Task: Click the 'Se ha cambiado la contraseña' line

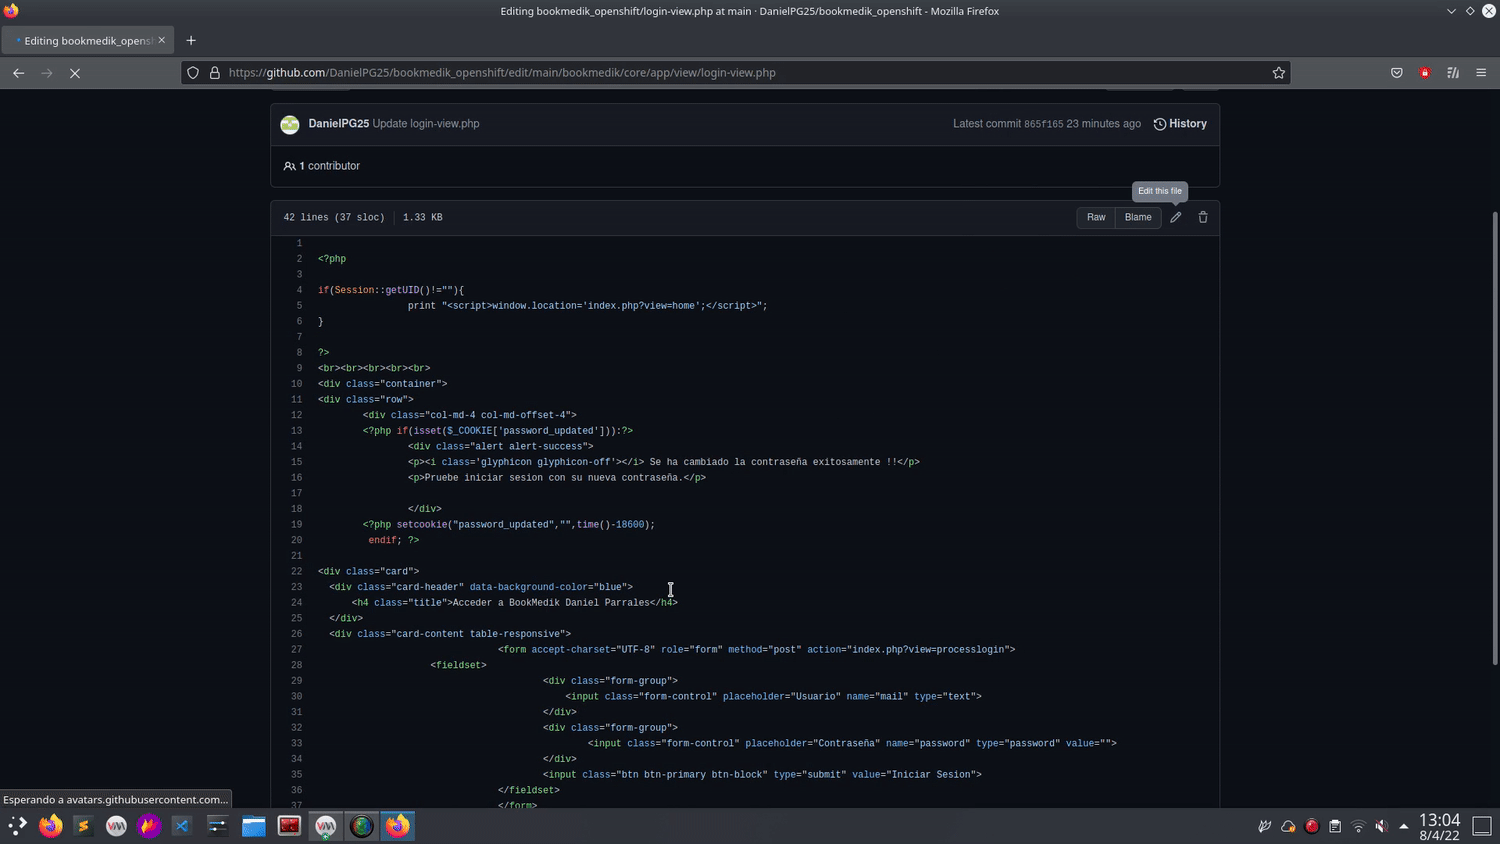Action: tap(663, 462)
